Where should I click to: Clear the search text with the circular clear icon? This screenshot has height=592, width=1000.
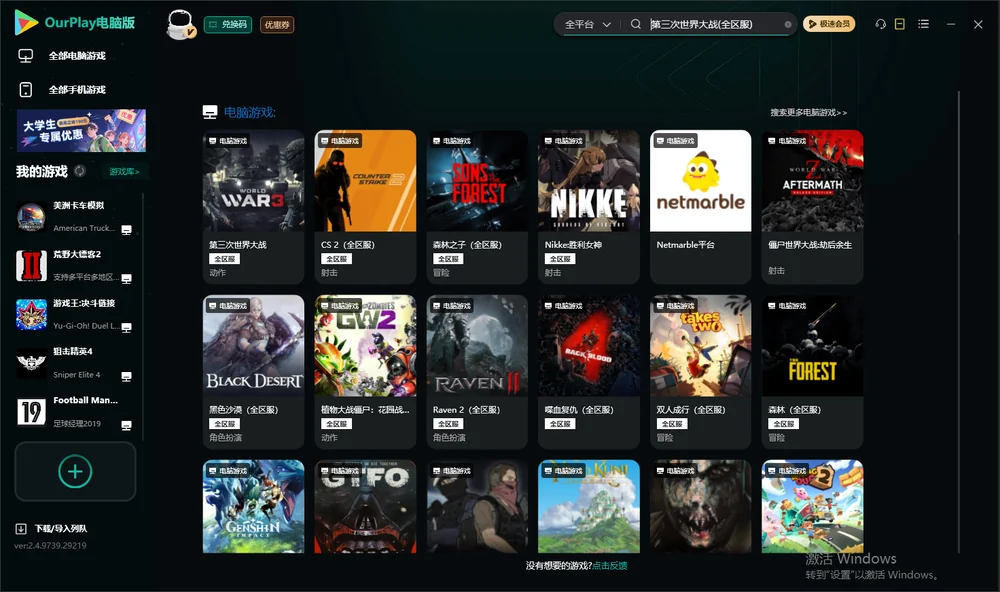click(x=788, y=24)
